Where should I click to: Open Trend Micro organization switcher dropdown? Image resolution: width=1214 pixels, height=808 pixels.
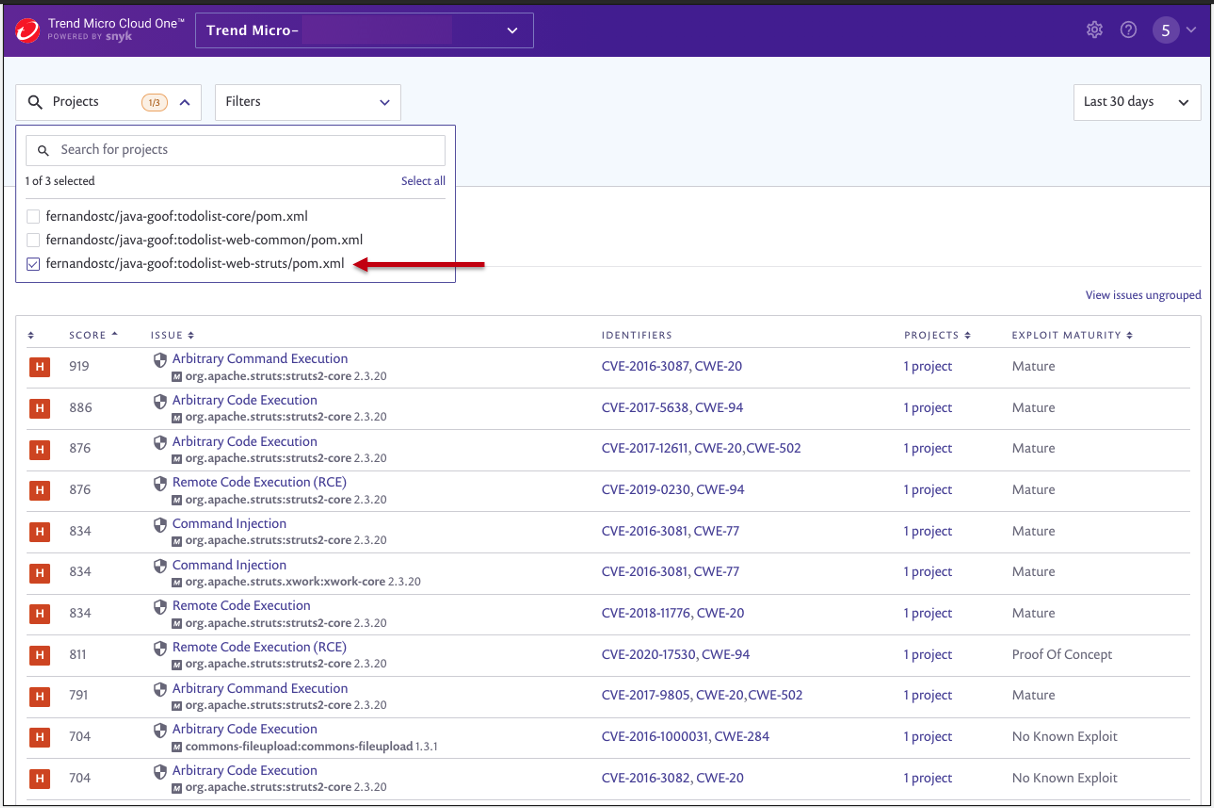click(x=364, y=30)
